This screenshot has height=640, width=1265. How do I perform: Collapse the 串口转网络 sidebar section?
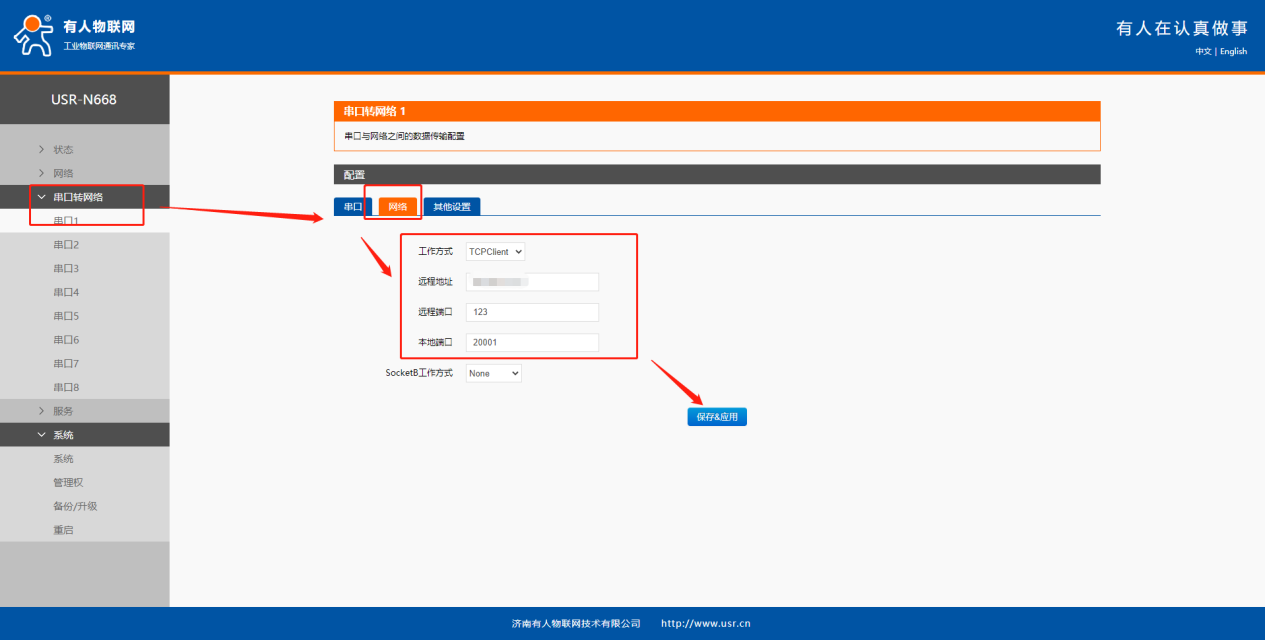[x=77, y=198]
